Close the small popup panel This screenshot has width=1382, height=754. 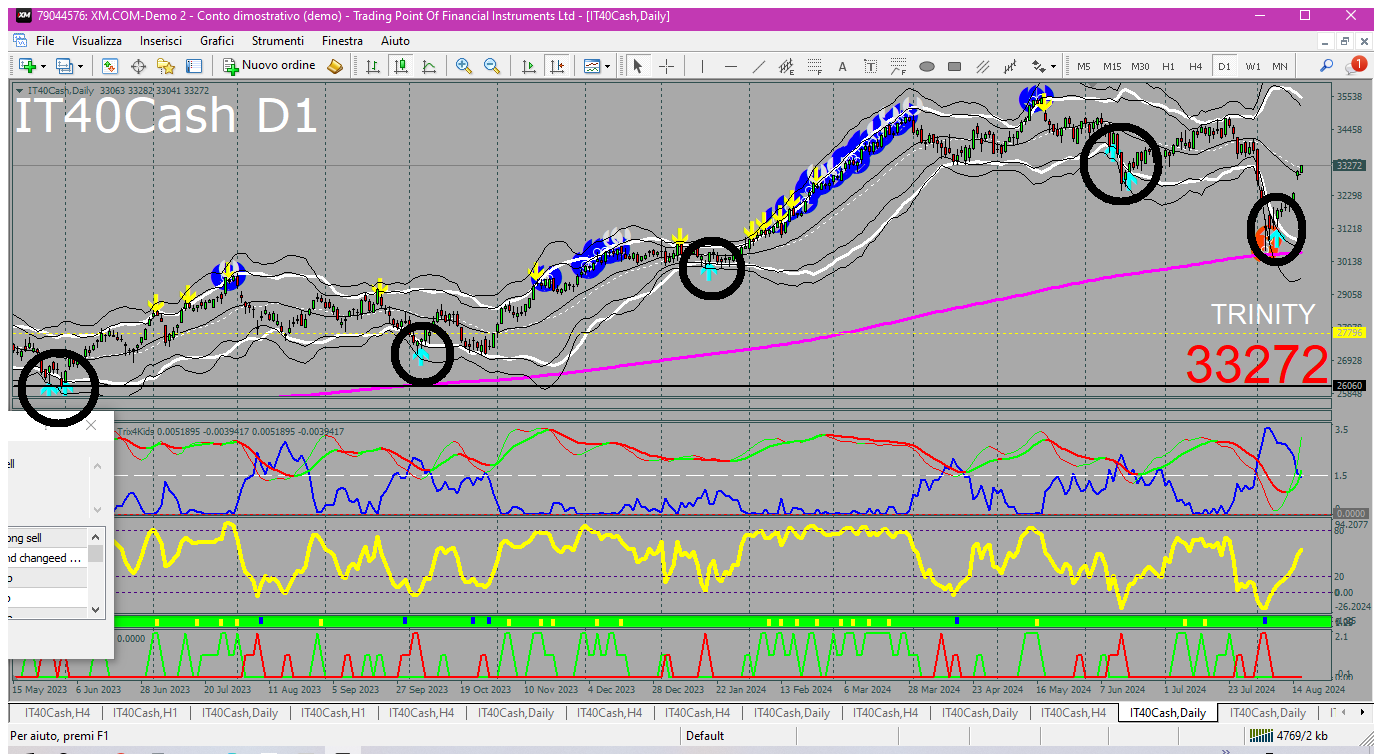92,425
